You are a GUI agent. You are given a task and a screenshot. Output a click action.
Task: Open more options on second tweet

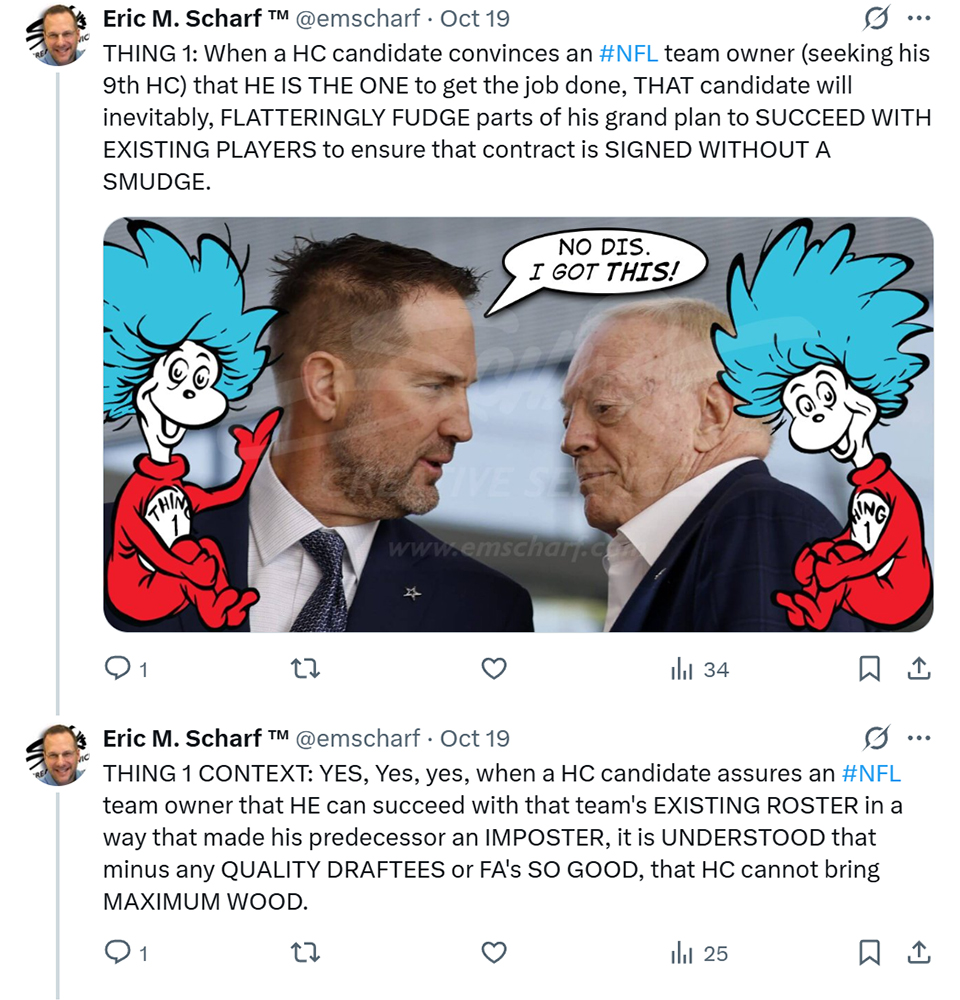pos(918,738)
